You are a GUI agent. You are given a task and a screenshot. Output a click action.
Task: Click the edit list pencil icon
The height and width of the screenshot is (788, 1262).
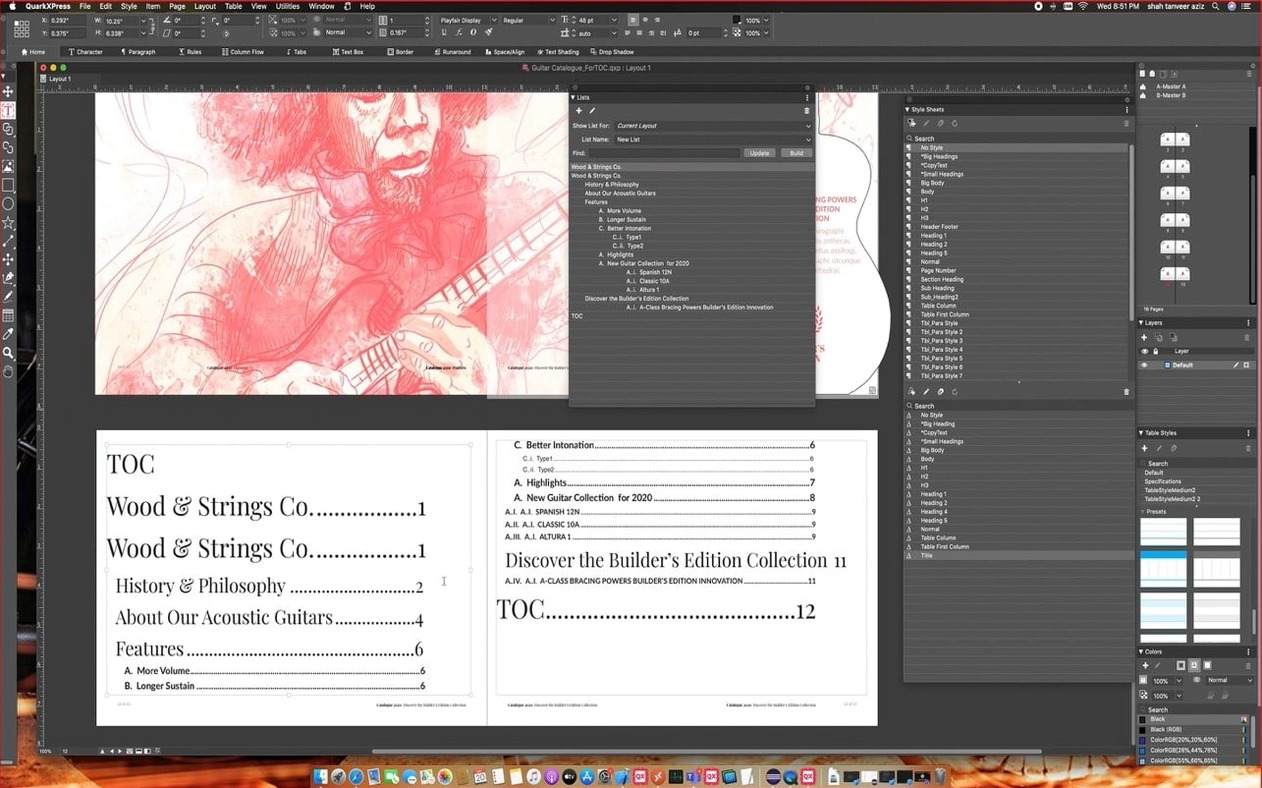tap(592, 111)
